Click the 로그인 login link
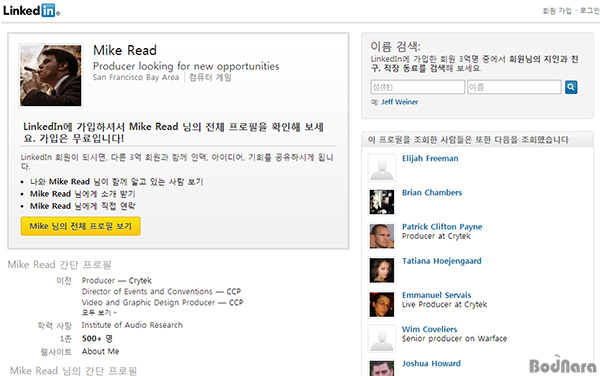This screenshot has height=376, width=600. tap(589, 11)
